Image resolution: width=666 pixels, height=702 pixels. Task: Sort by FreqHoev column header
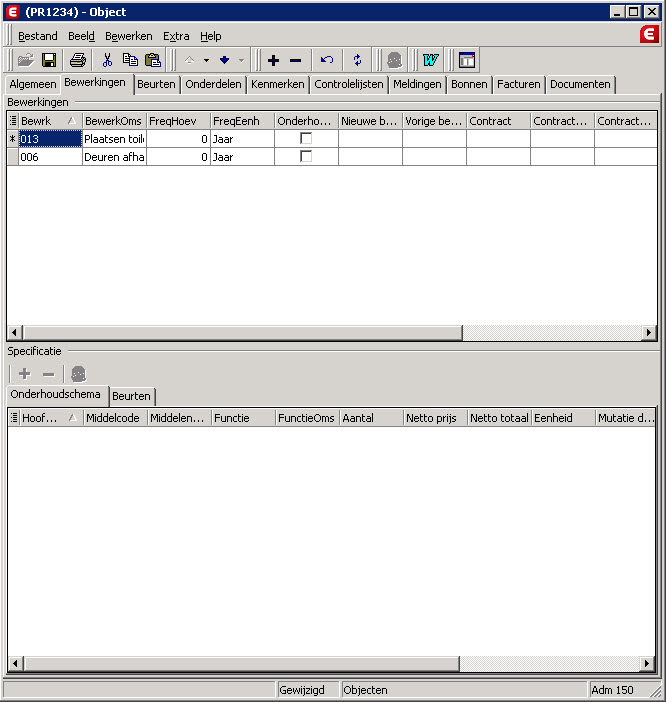coord(178,121)
